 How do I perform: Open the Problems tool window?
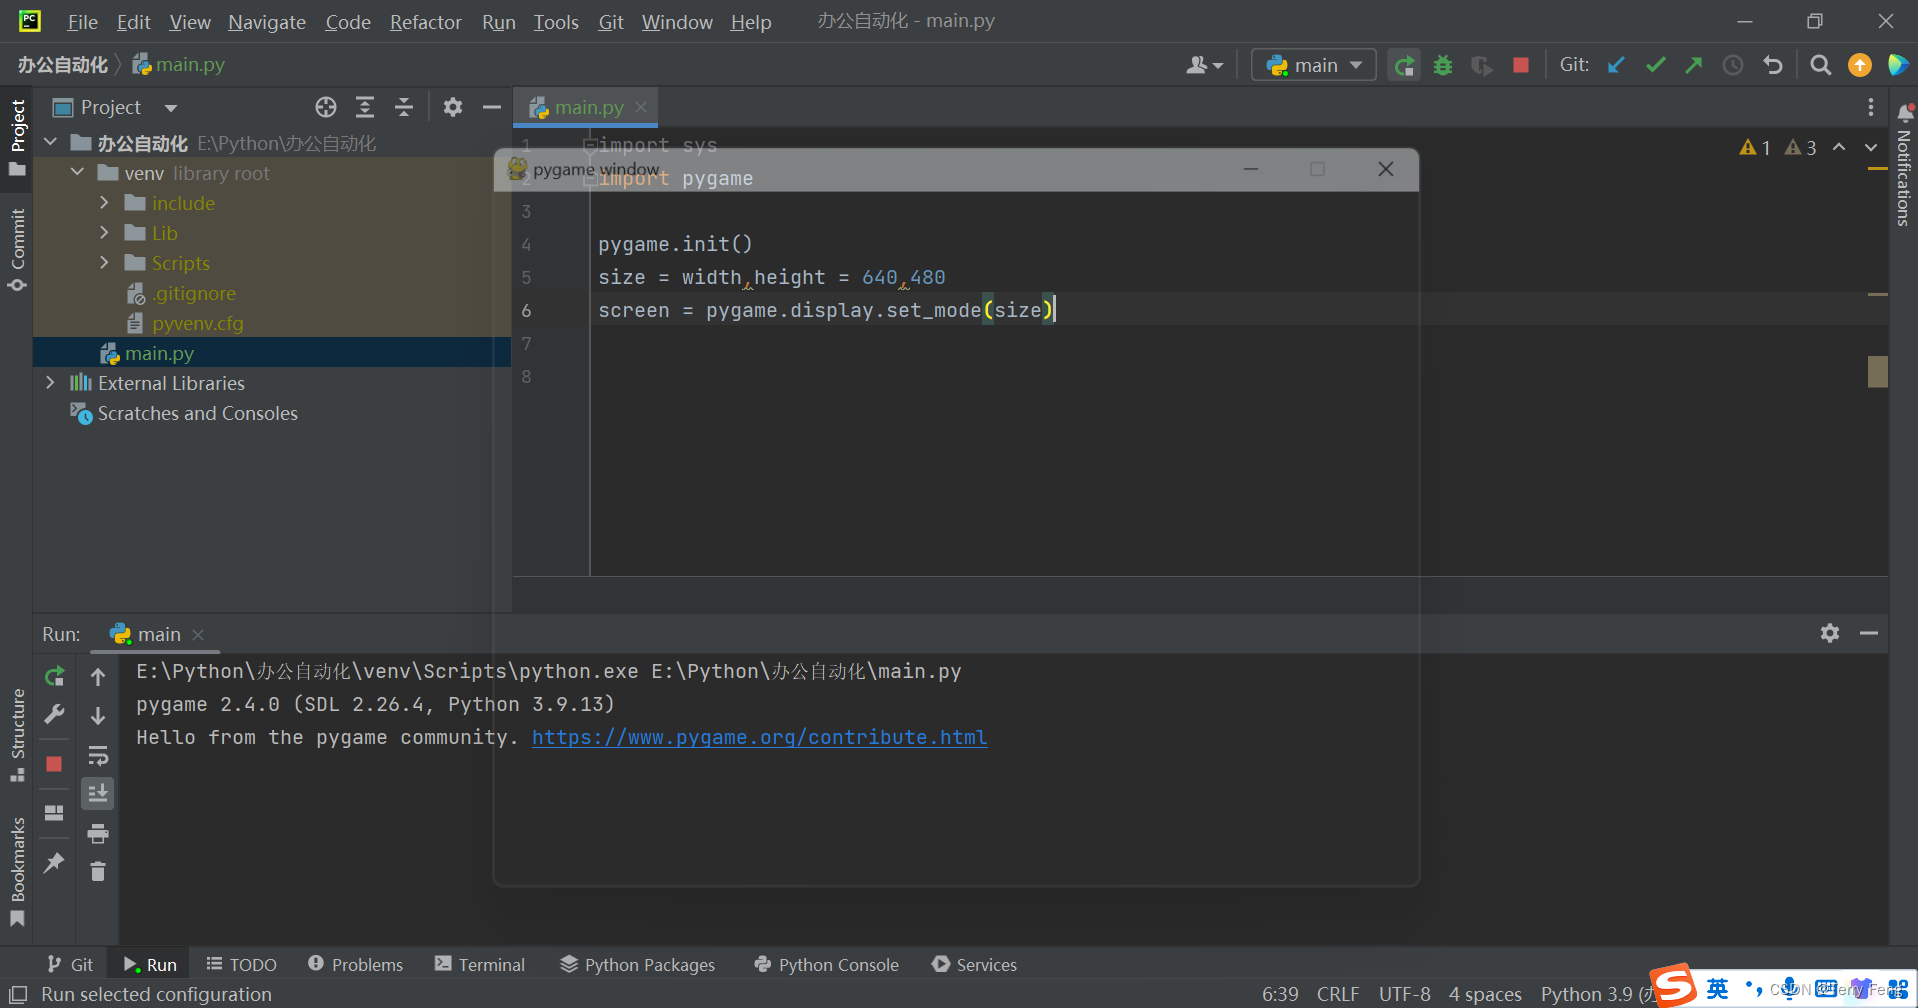point(356,964)
